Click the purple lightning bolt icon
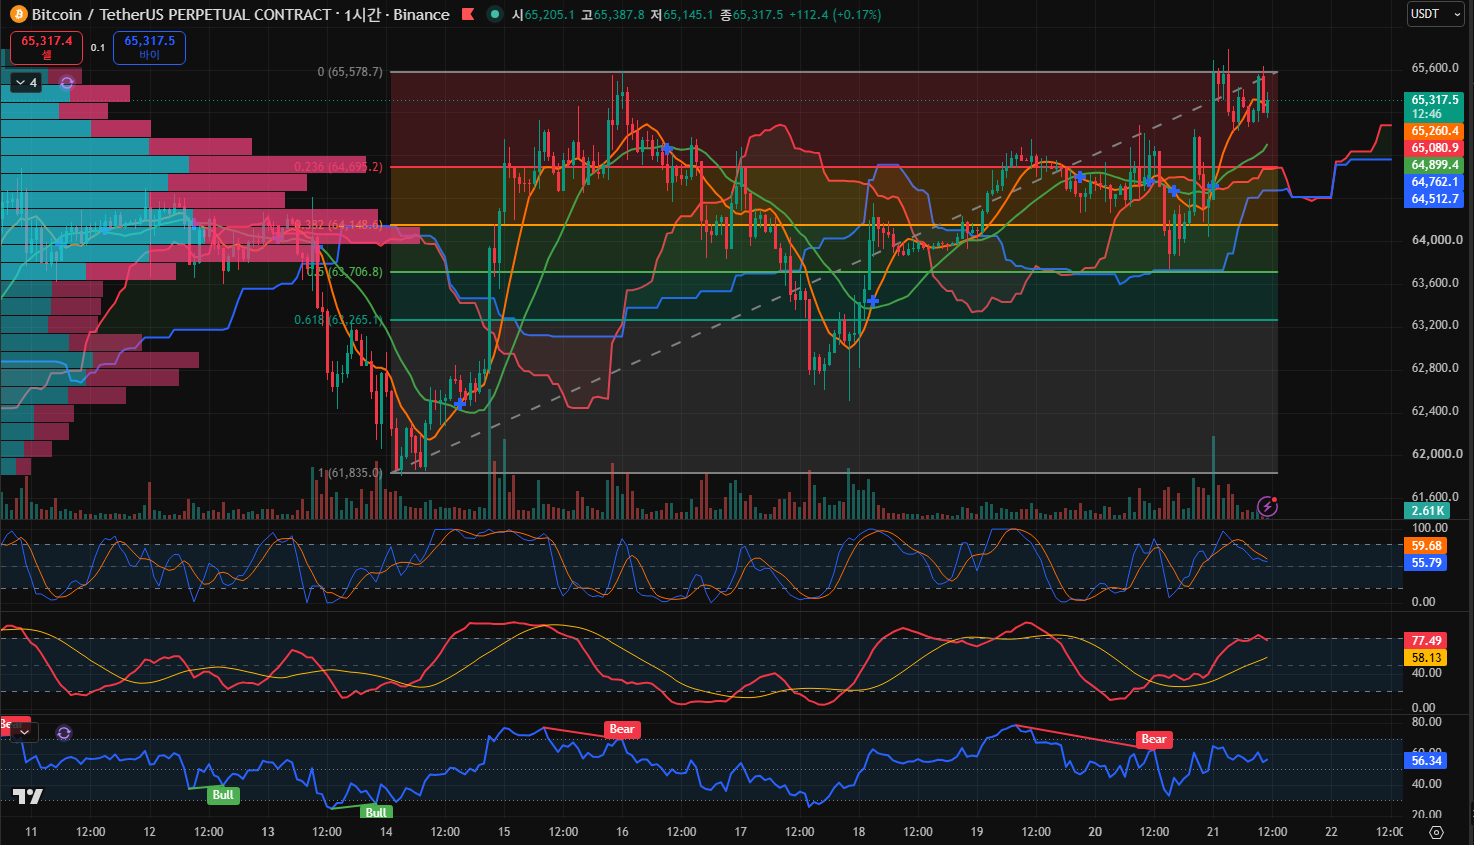Image resolution: width=1474 pixels, height=845 pixels. (x=1267, y=506)
